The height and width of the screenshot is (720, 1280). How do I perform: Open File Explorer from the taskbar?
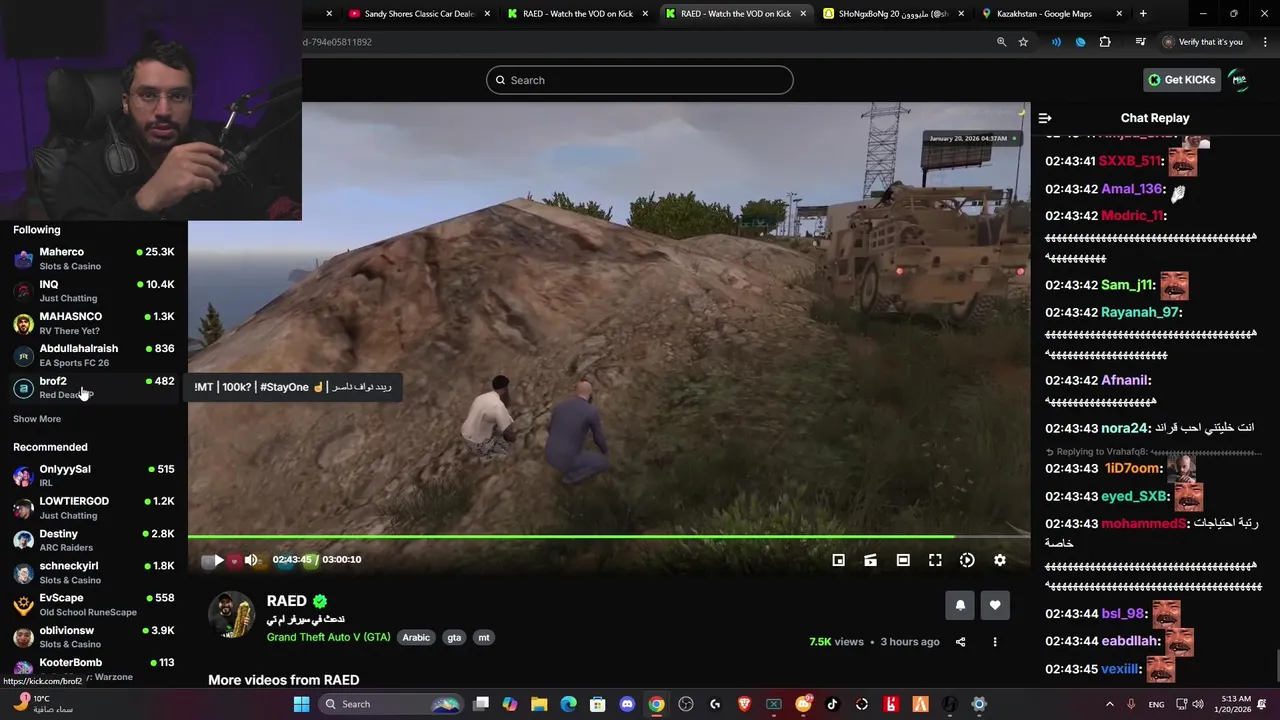tap(539, 704)
